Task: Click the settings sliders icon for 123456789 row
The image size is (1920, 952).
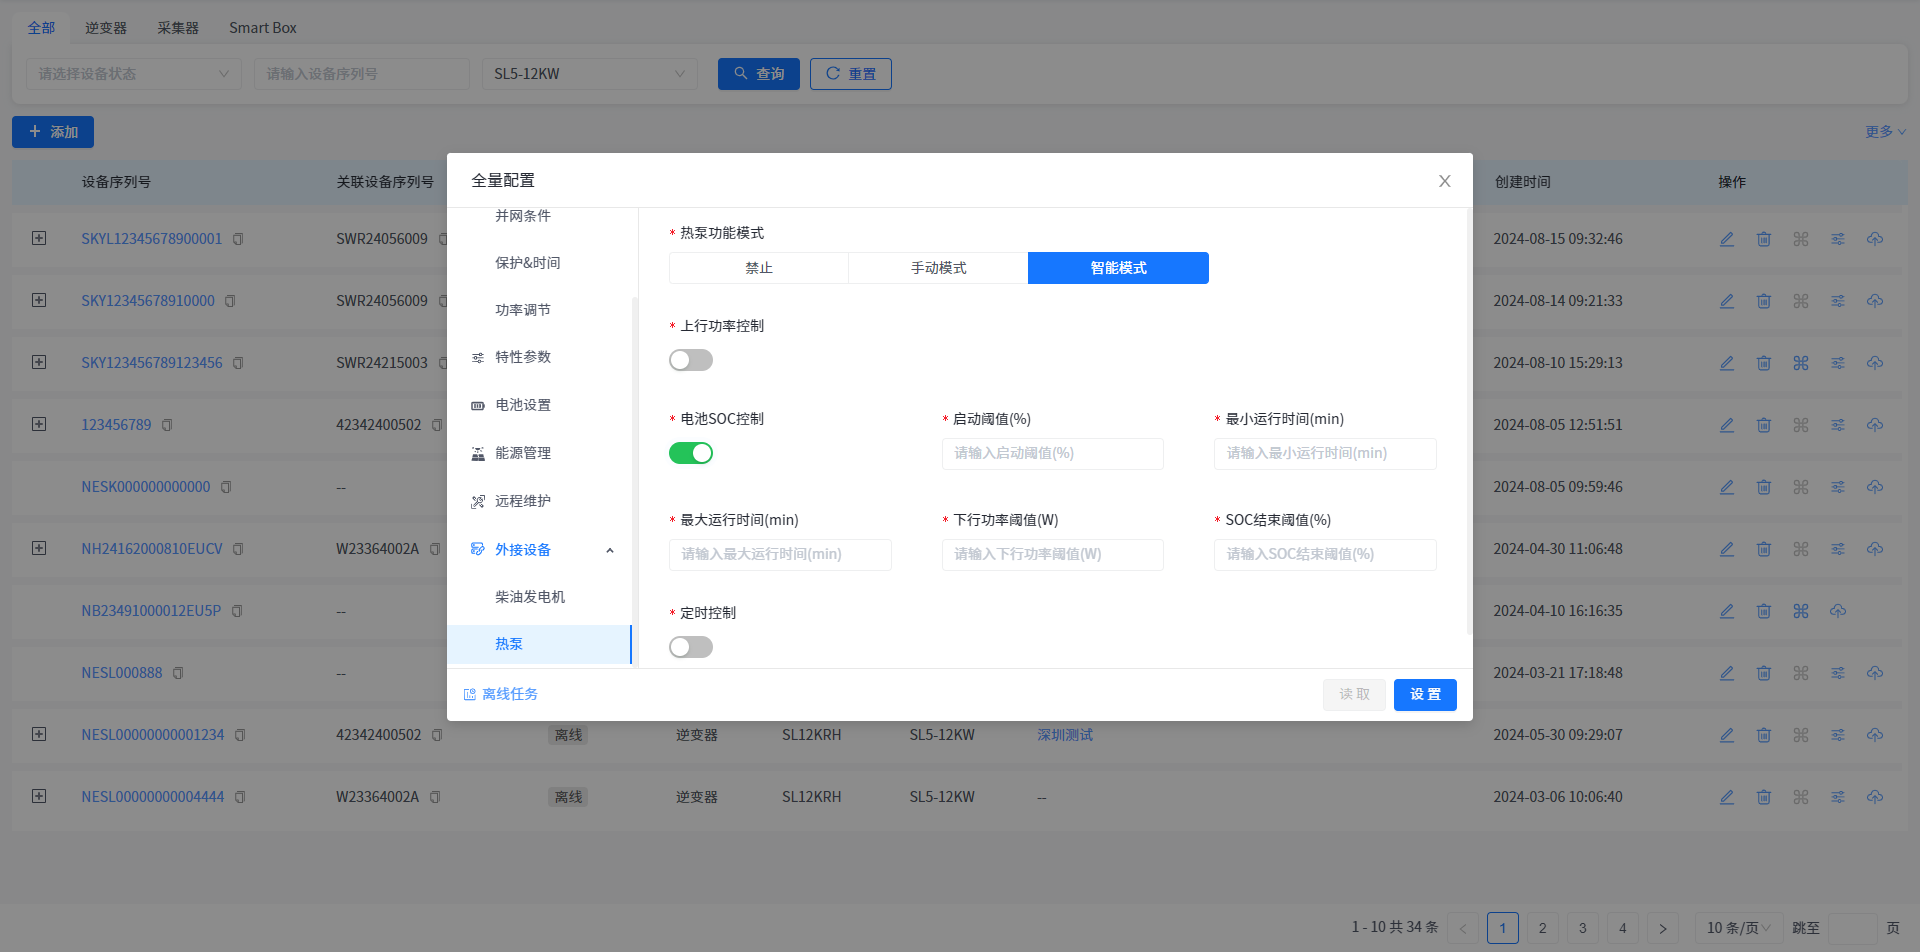Action: [x=1838, y=425]
